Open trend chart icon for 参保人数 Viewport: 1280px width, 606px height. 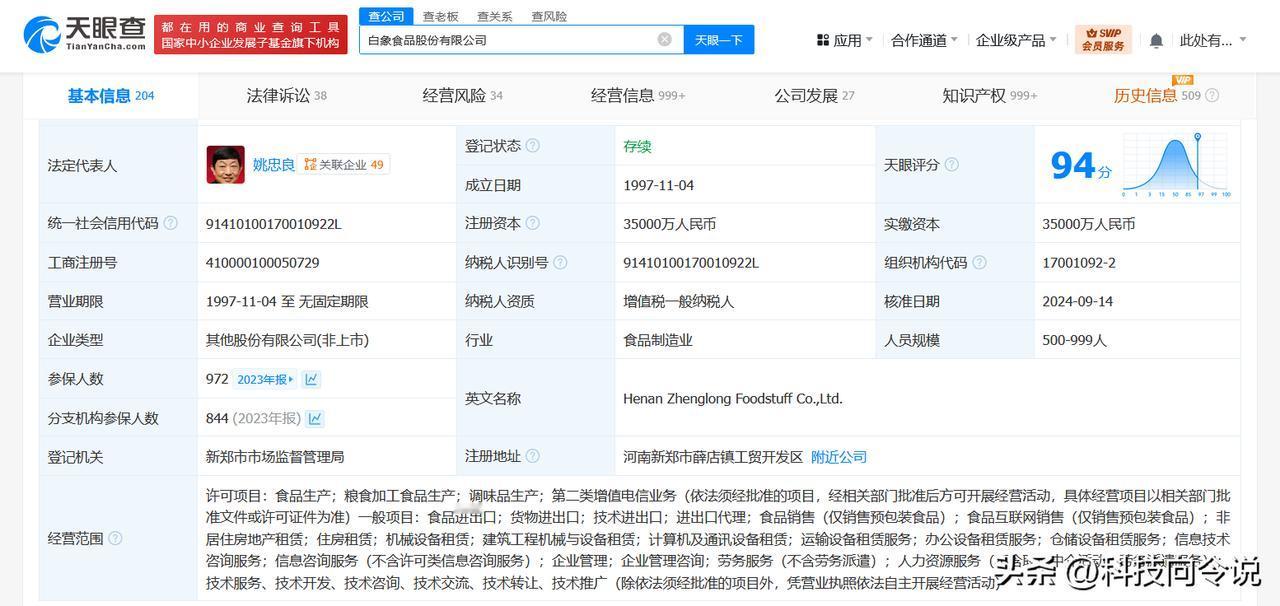coord(311,379)
